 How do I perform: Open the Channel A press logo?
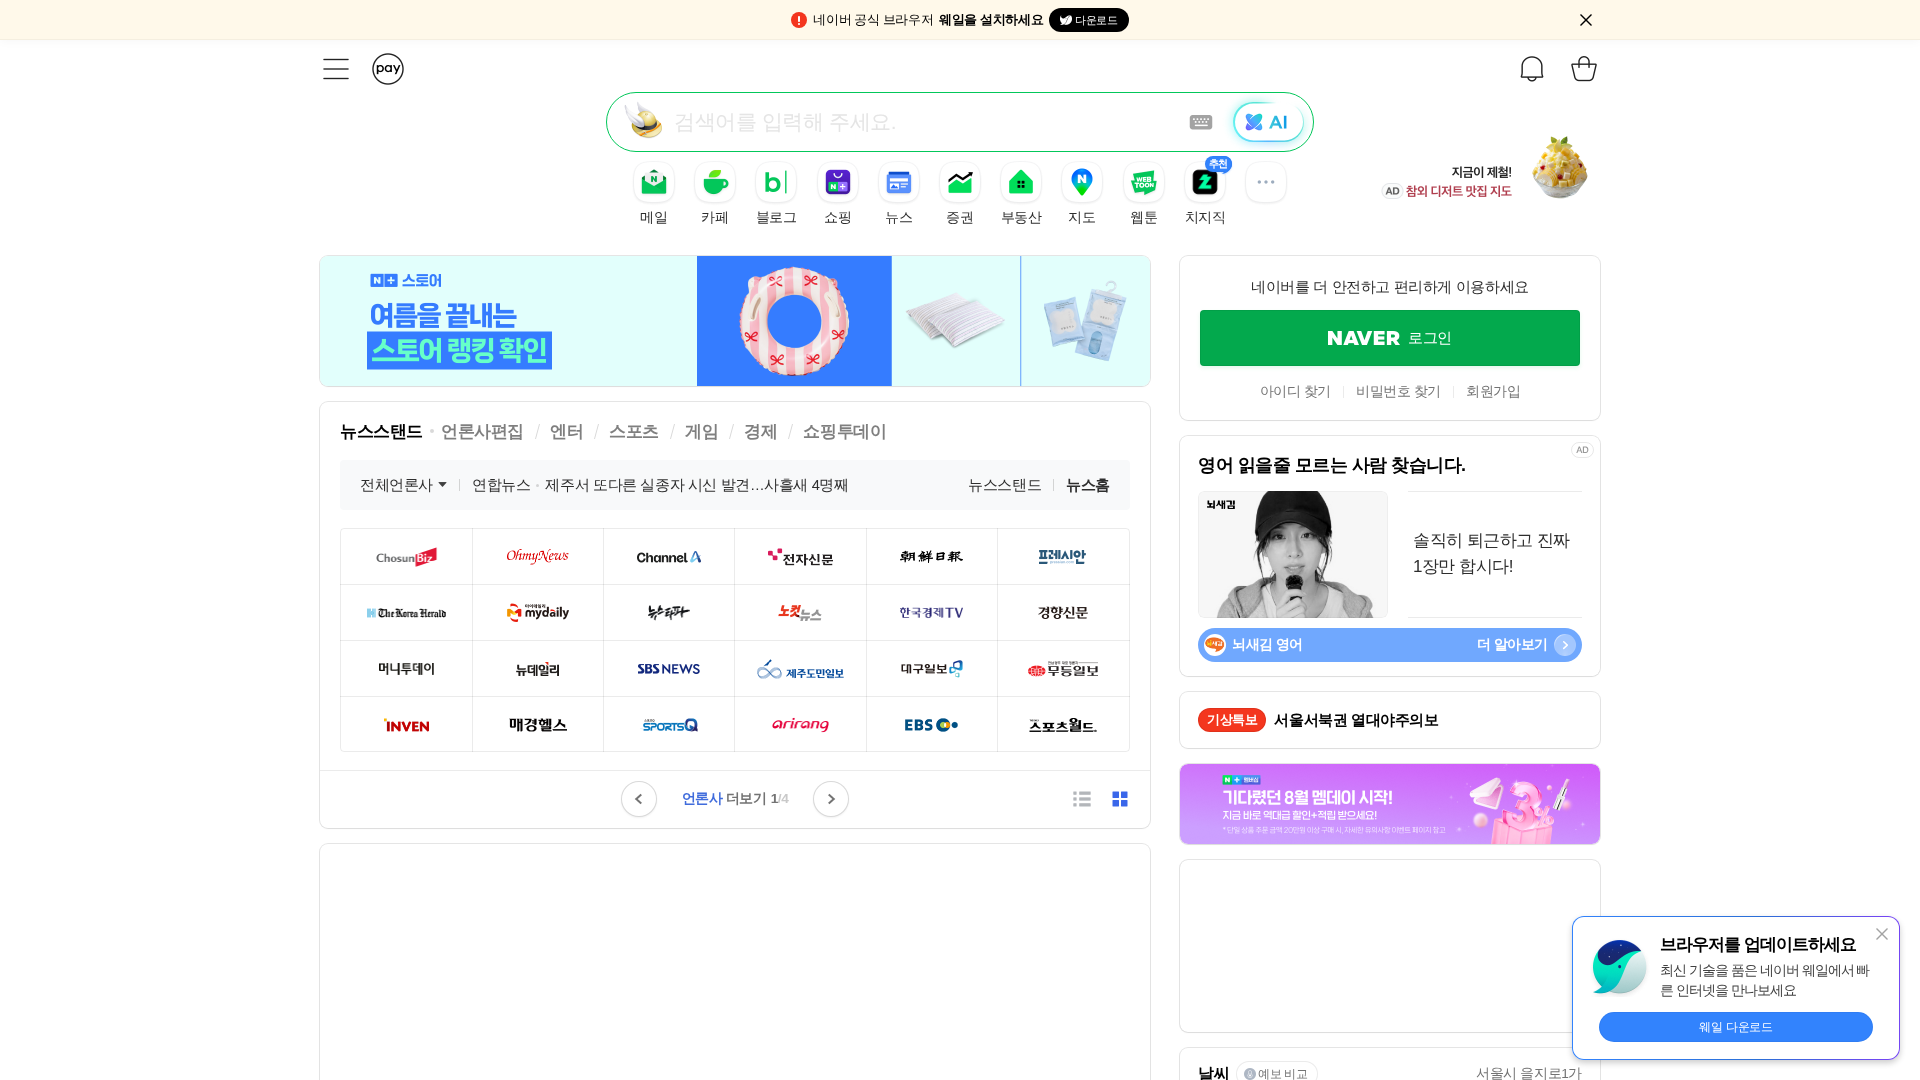click(x=669, y=557)
